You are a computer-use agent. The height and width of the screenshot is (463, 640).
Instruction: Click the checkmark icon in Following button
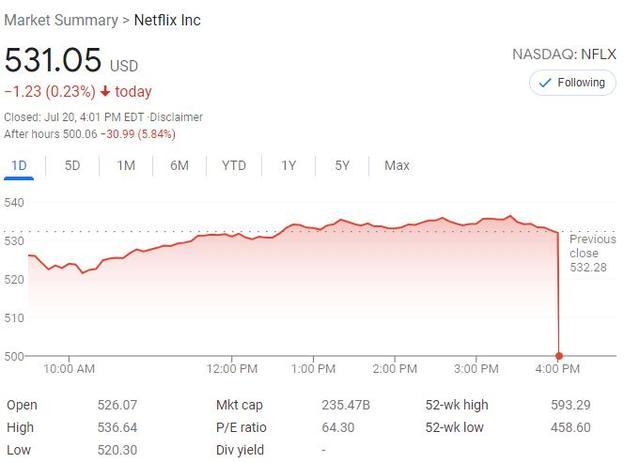point(544,83)
